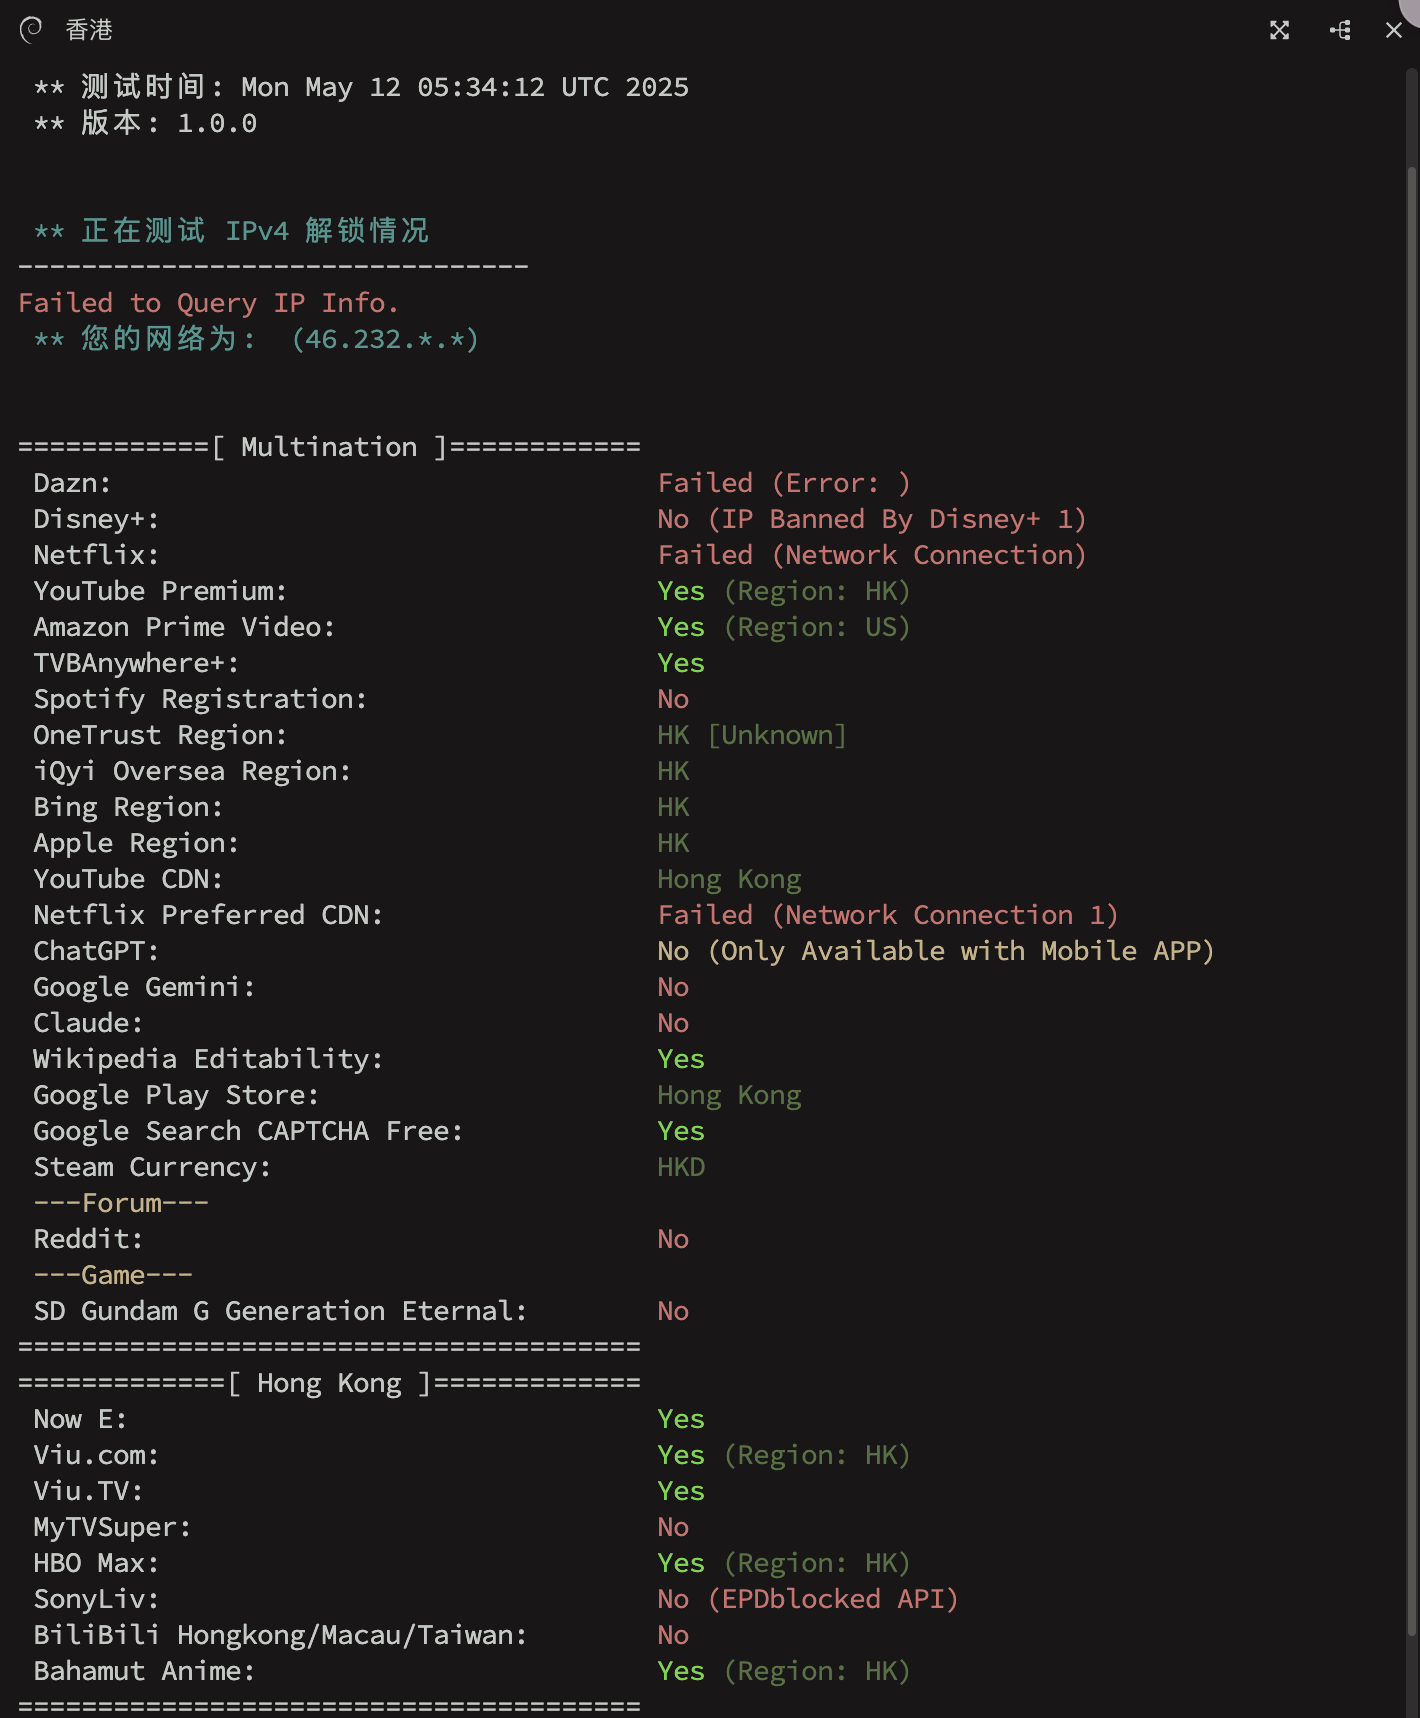
Task: Click the Steam Currency HKD value
Action: (681, 1167)
